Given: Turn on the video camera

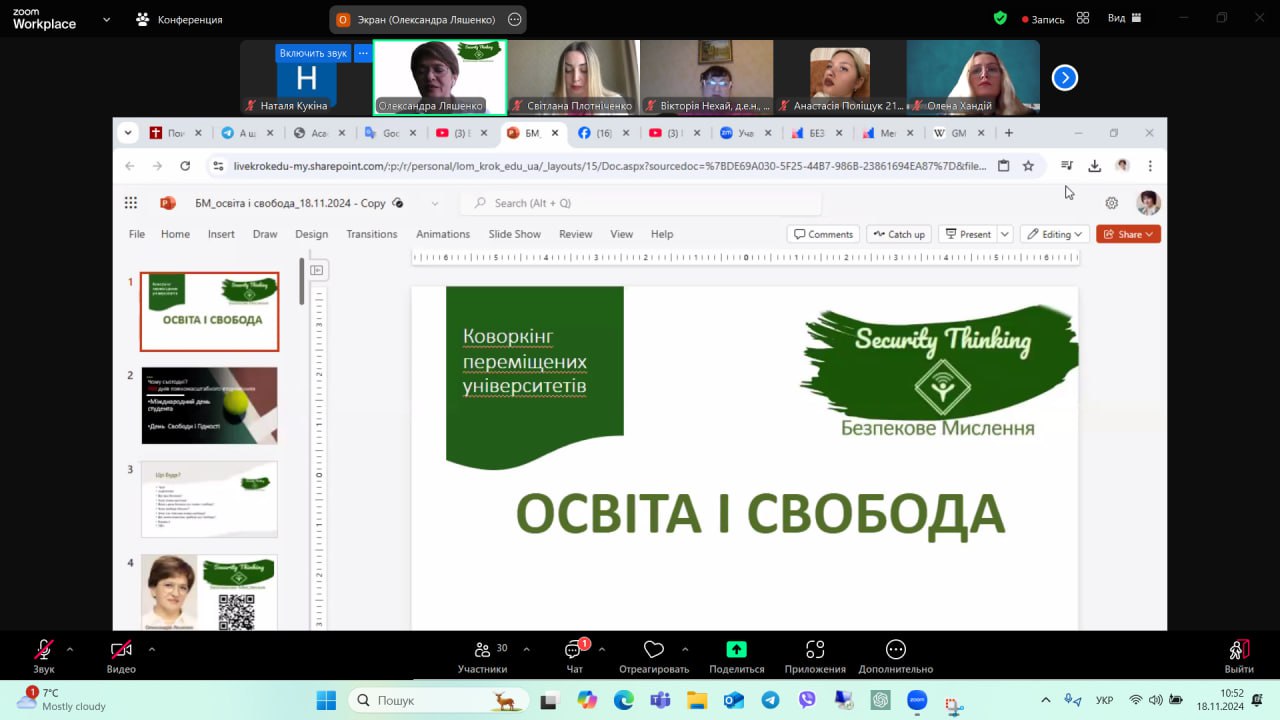Looking at the screenshot, I should [x=121, y=650].
